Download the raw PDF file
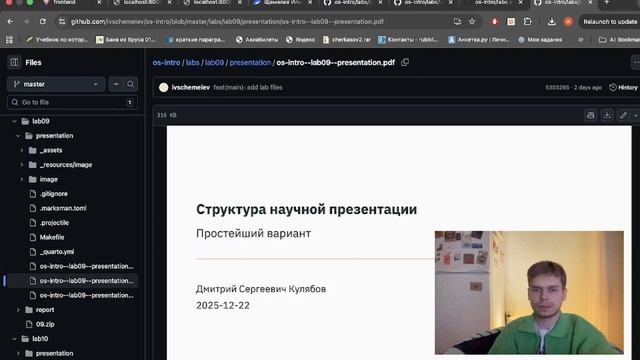The height and width of the screenshot is (360, 640). [x=607, y=116]
